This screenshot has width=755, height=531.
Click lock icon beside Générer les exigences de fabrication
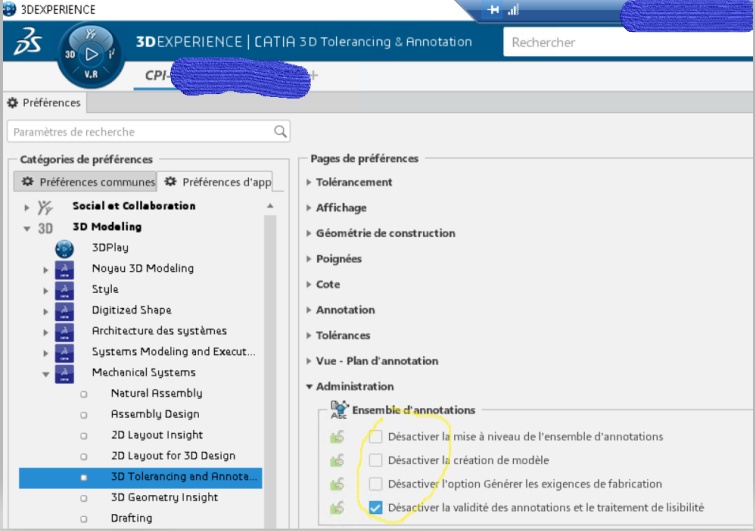(337, 484)
